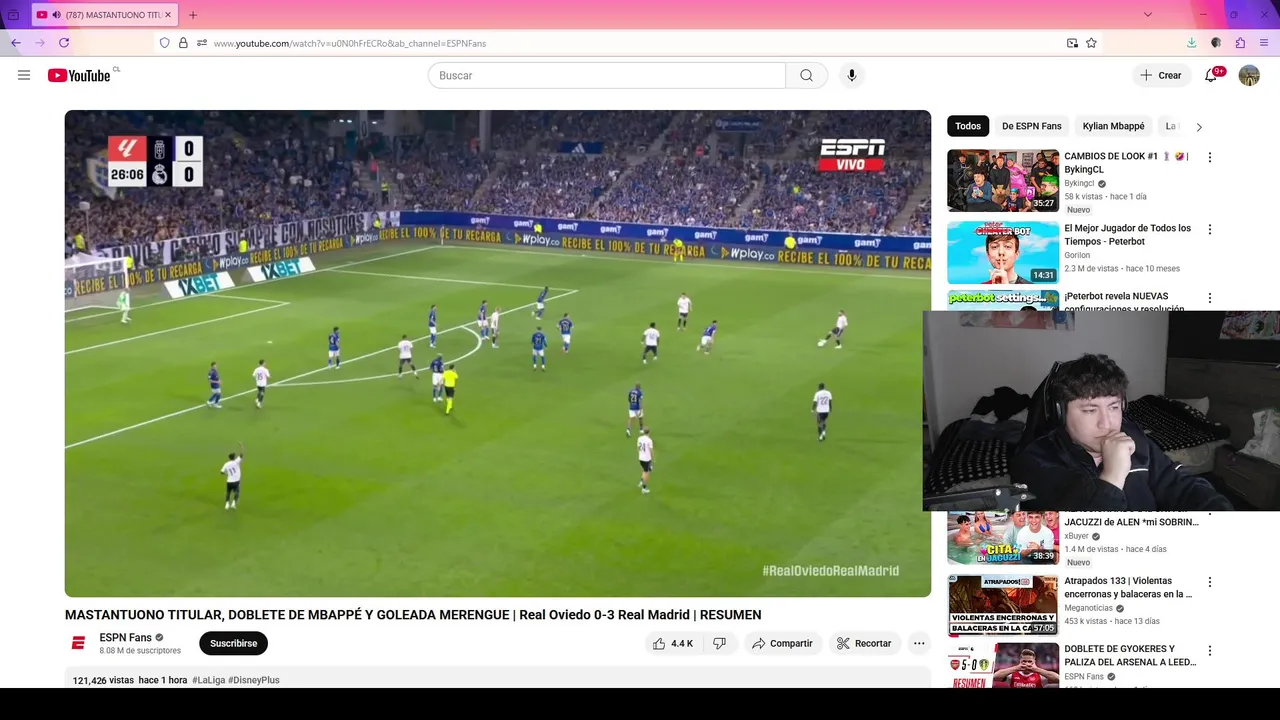
Task: Select the Kylian Mbappé chip
Action: click(x=1113, y=126)
